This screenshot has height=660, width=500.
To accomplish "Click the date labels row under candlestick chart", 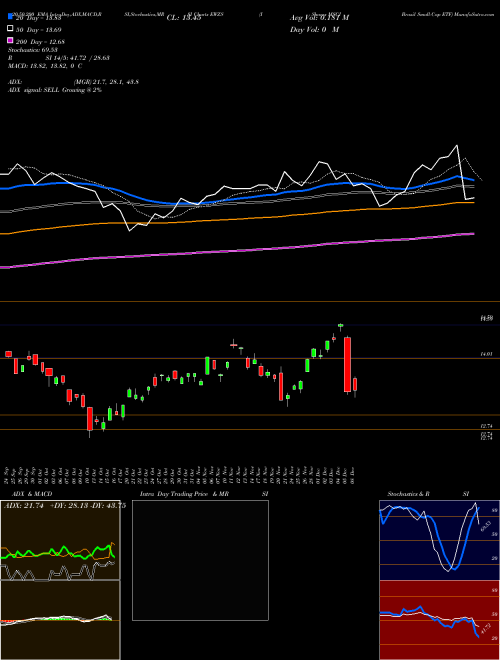I will point(180,475).
